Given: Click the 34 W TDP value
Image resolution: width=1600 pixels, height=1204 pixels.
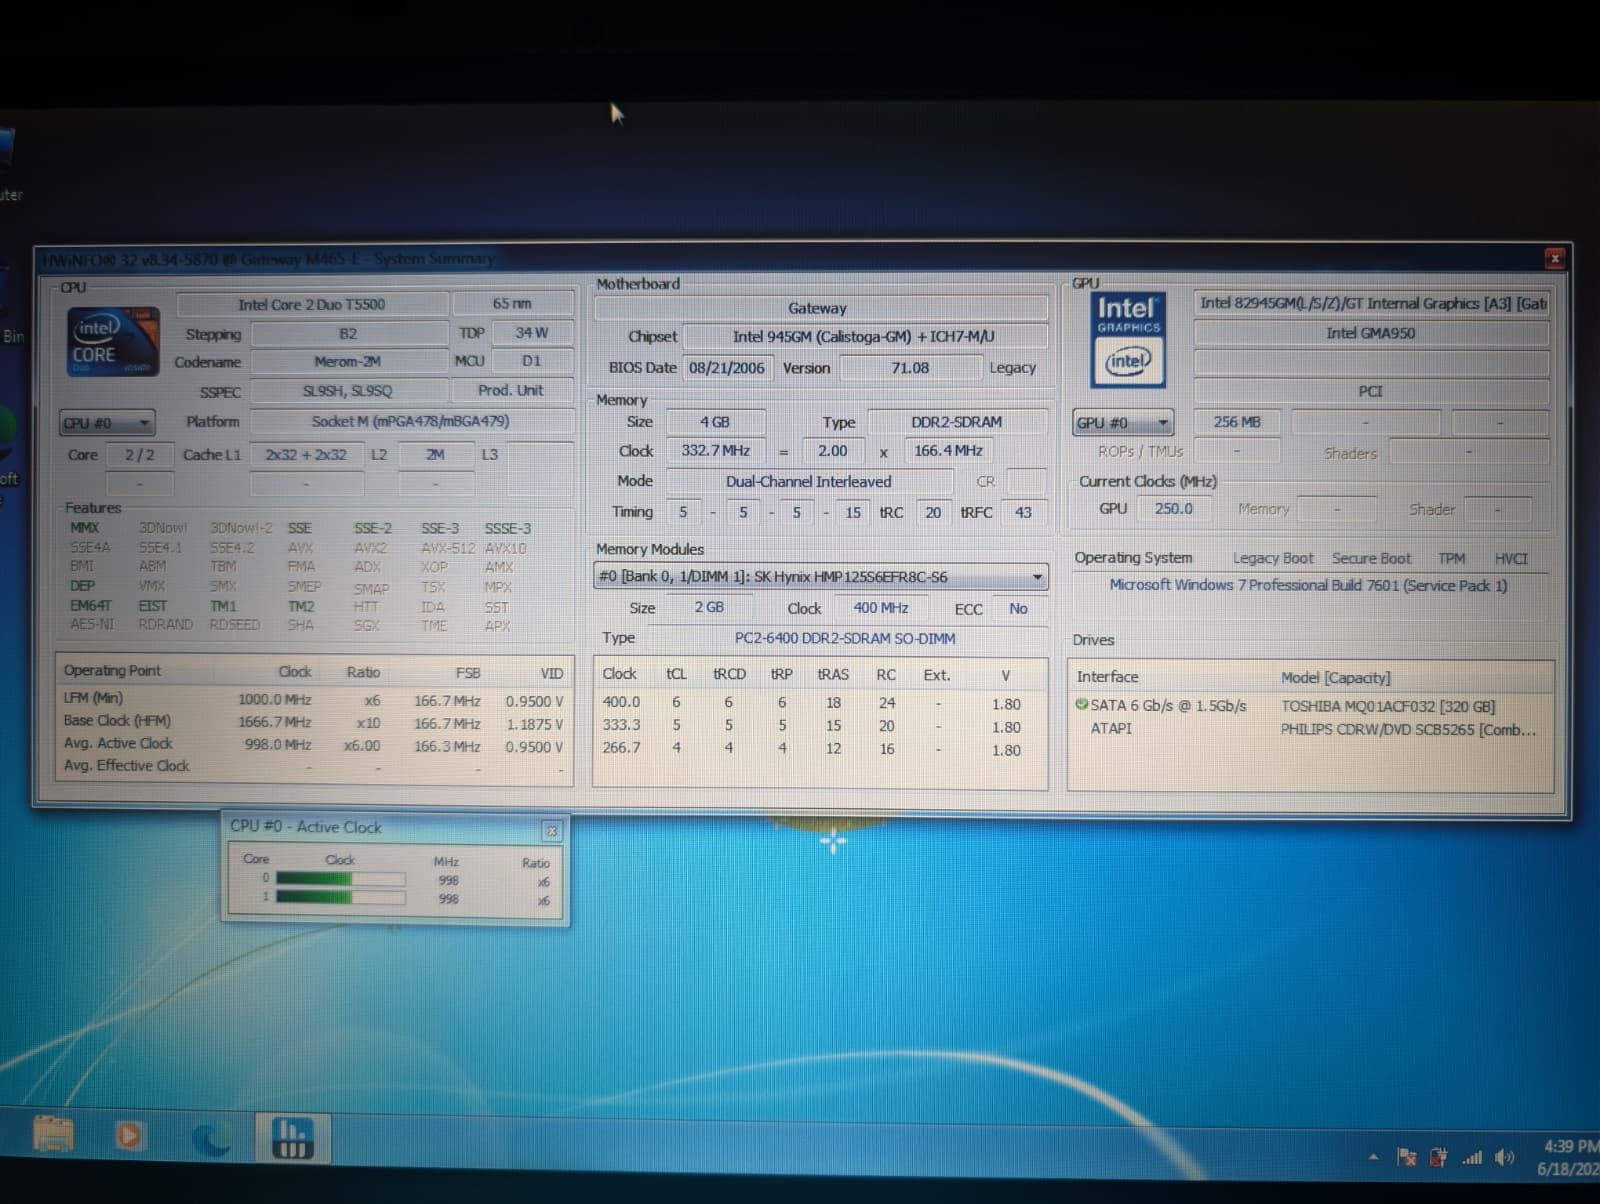Looking at the screenshot, I should click(x=532, y=332).
